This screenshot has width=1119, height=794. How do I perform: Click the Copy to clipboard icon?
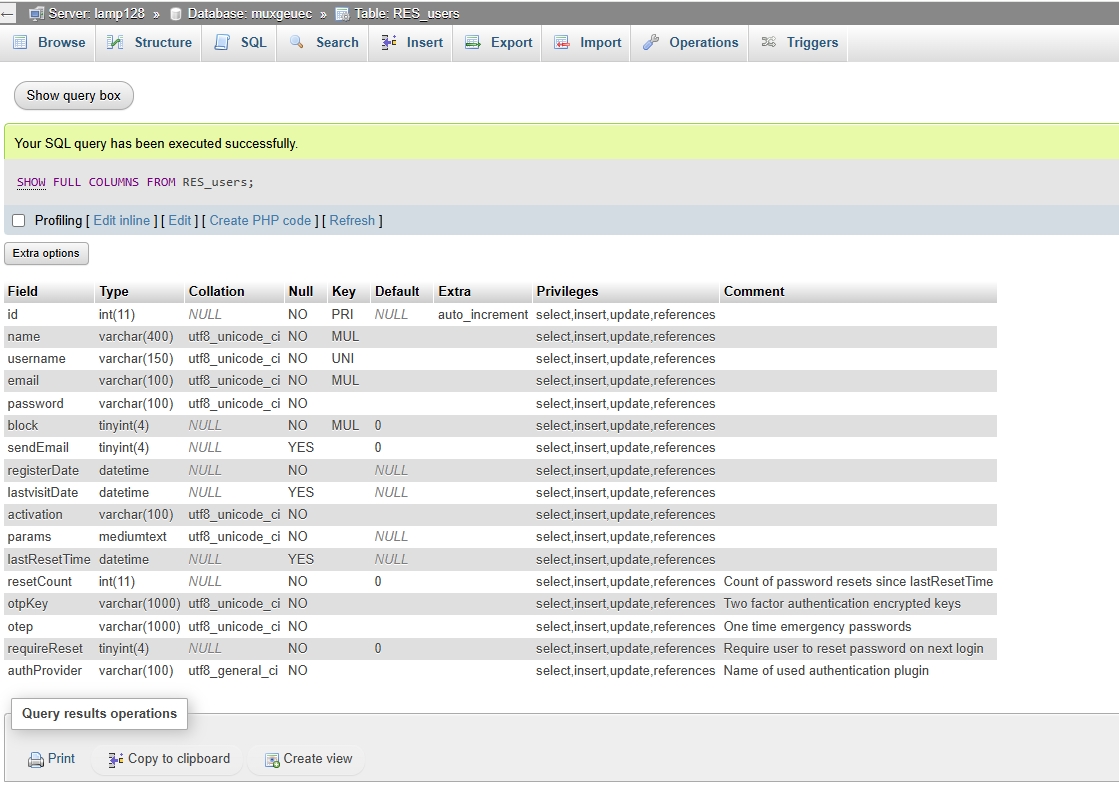coord(116,759)
